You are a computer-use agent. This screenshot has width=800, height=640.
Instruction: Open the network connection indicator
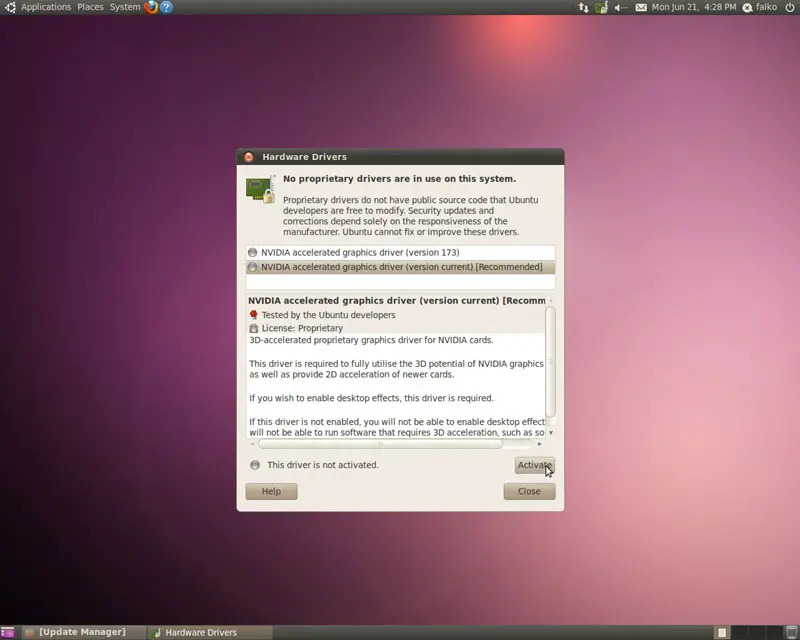(583, 7)
